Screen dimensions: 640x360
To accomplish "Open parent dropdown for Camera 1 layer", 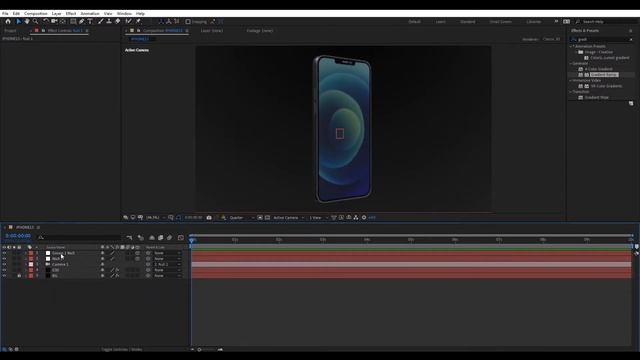I will [x=167, y=264].
